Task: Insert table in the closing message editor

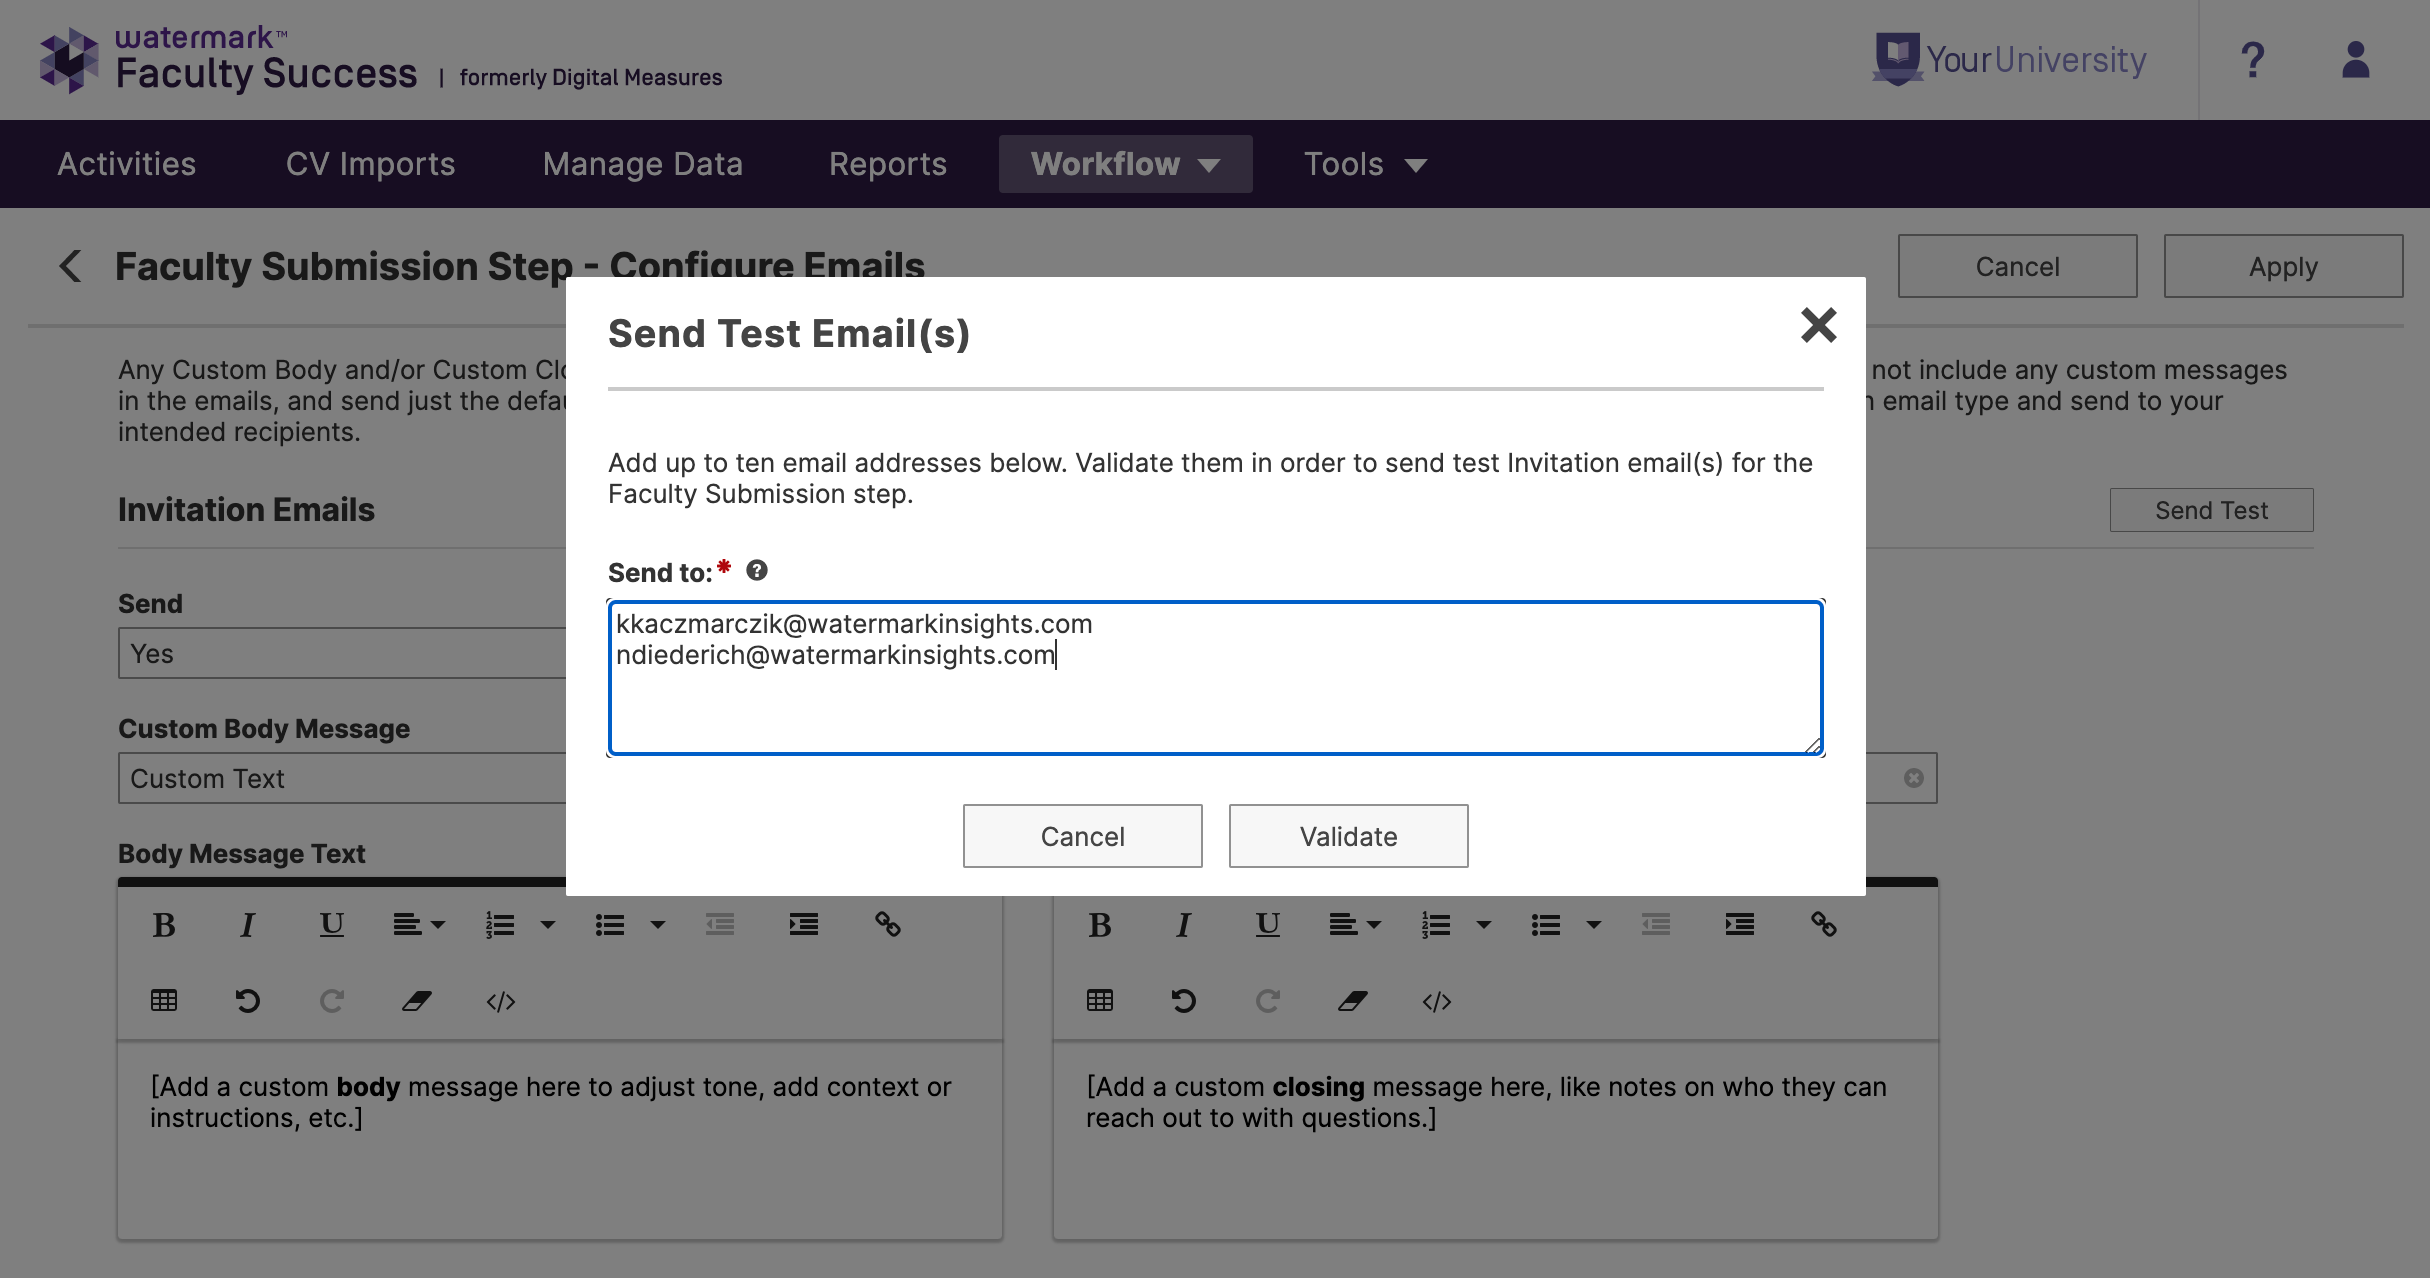Action: click(1100, 1001)
